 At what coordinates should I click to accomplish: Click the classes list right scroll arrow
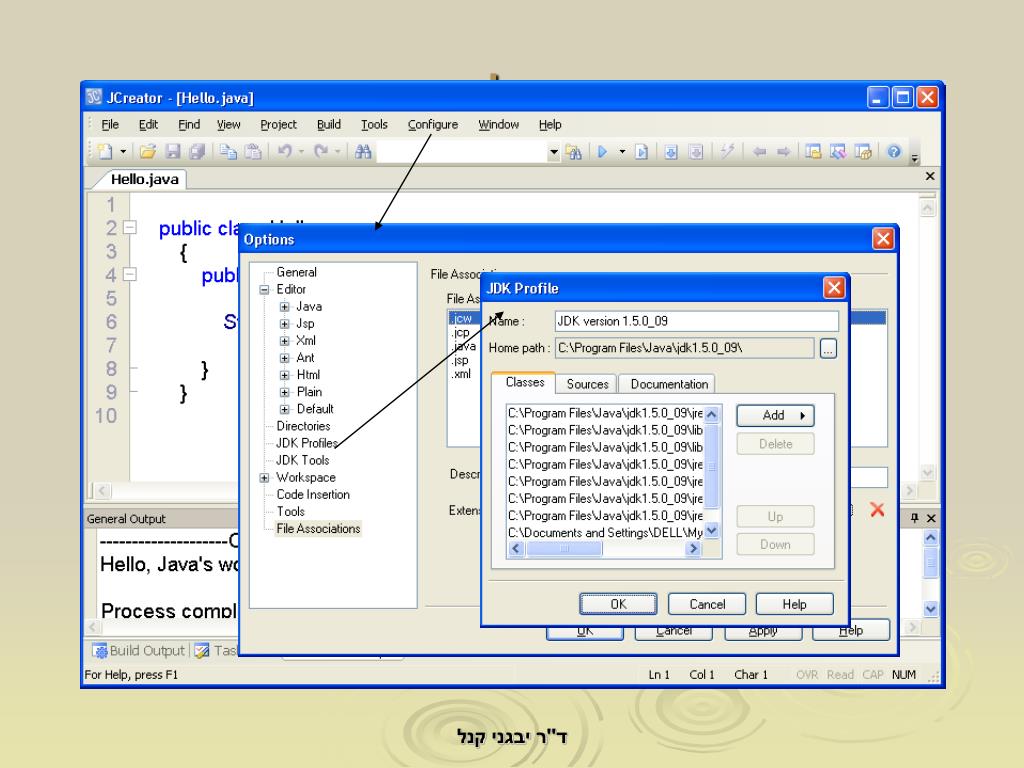click(693, 549)
